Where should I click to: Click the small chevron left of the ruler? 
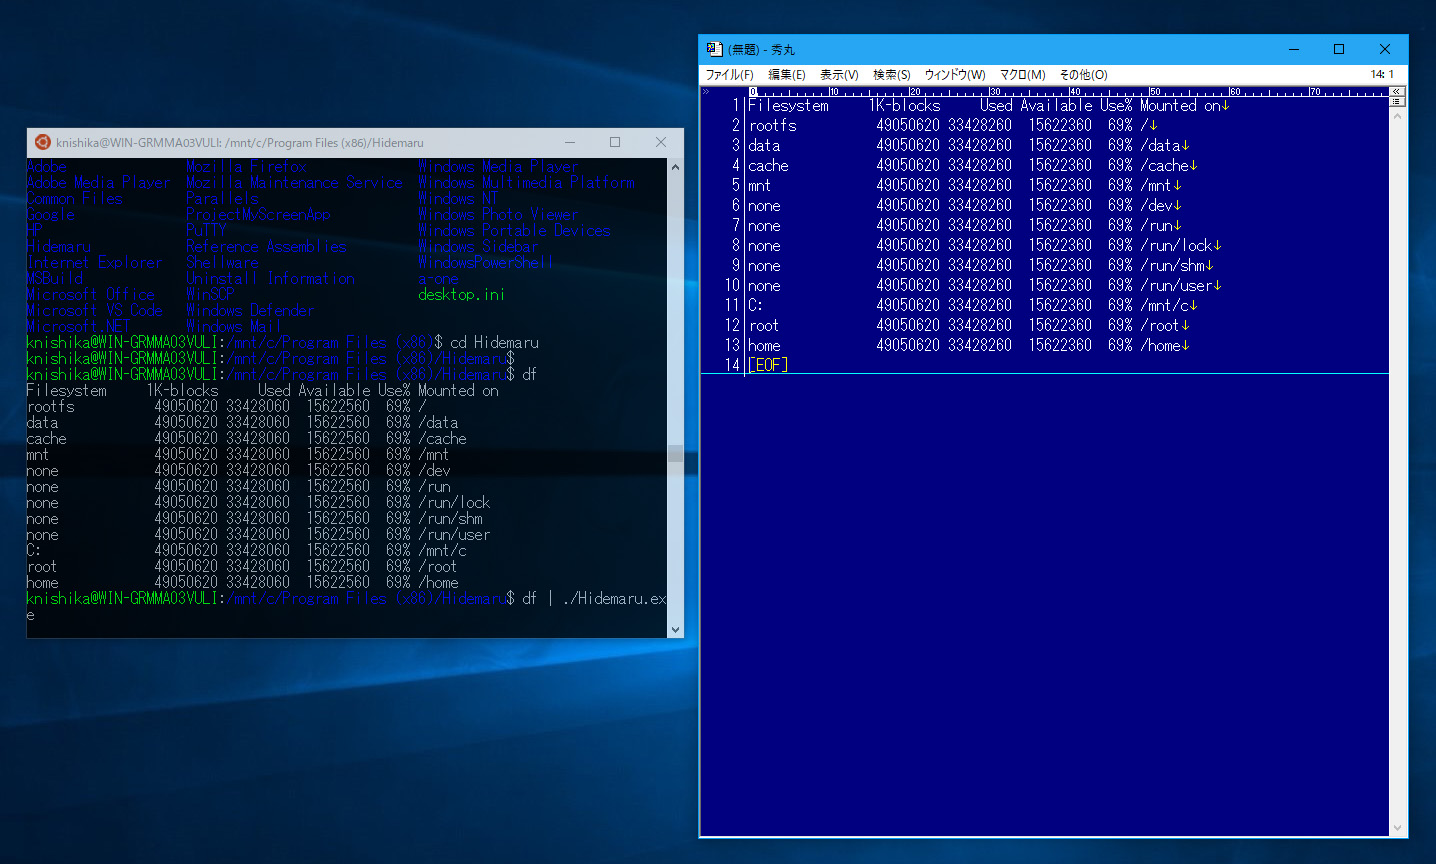706,91
